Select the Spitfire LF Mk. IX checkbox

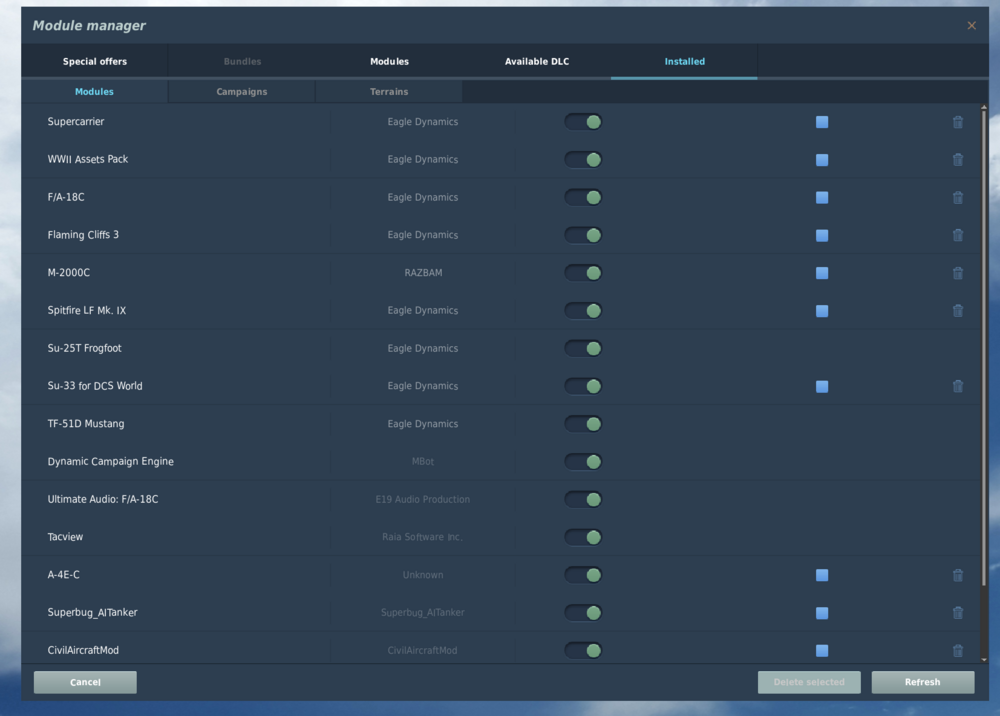822,311
